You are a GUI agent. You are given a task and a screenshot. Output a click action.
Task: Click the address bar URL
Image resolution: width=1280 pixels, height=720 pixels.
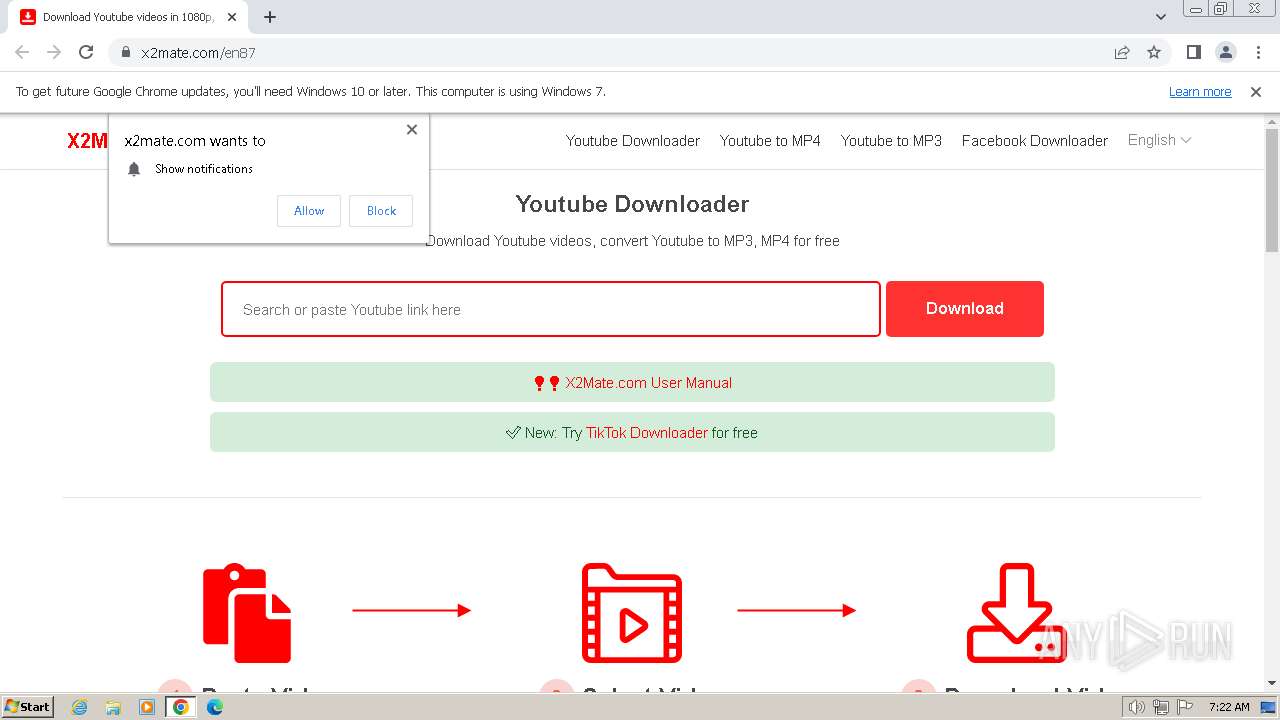pos(198,53)
